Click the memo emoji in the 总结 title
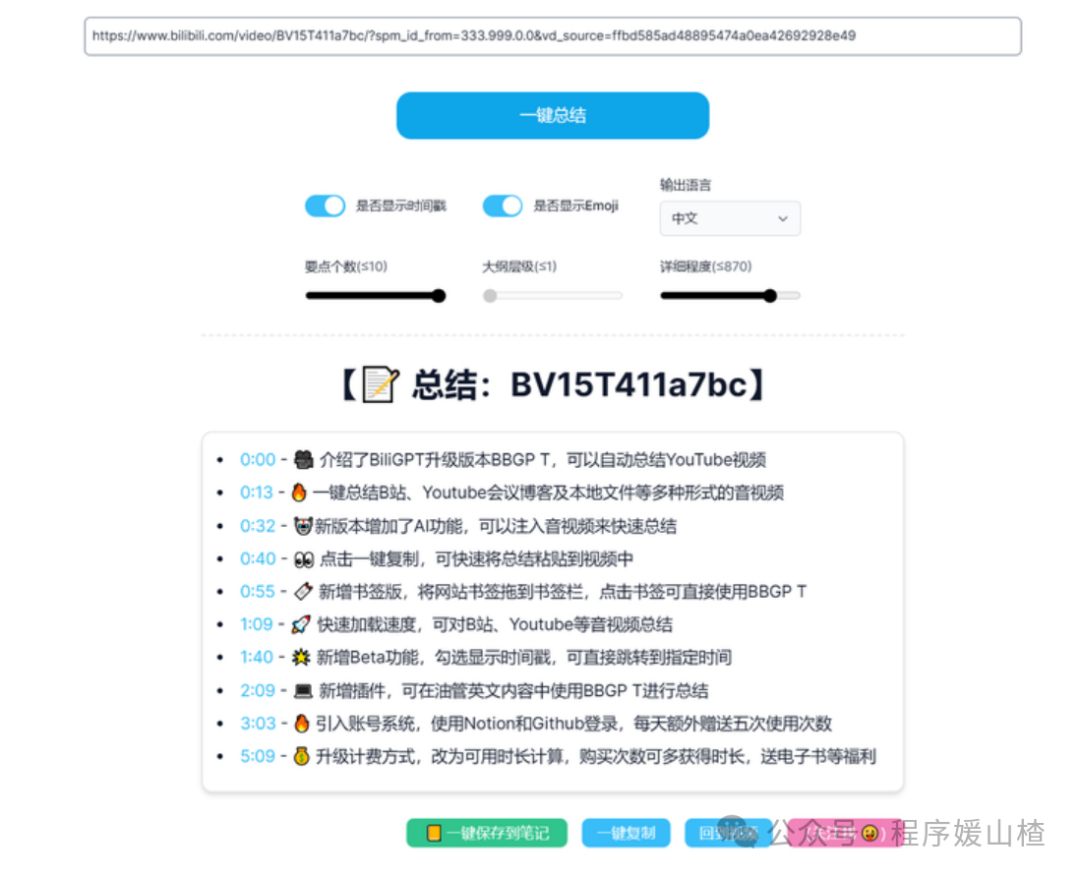This screenshot has width=1080, height=876. click(x=380, y=384)
